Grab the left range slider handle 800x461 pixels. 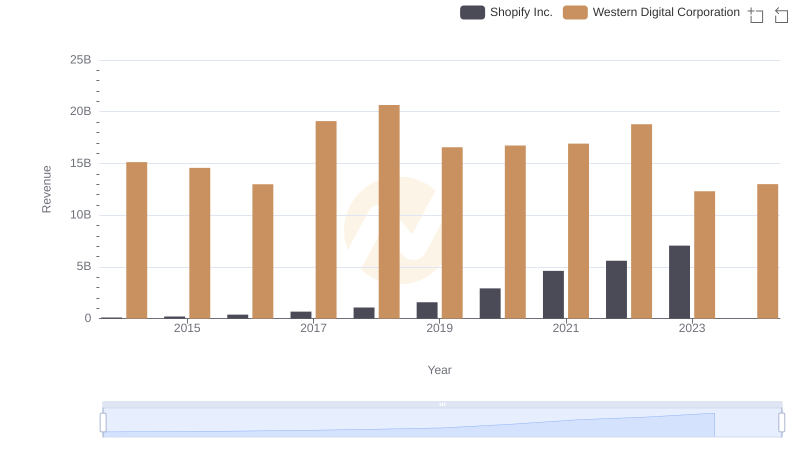pyautogui.click(x=103, y=422)
